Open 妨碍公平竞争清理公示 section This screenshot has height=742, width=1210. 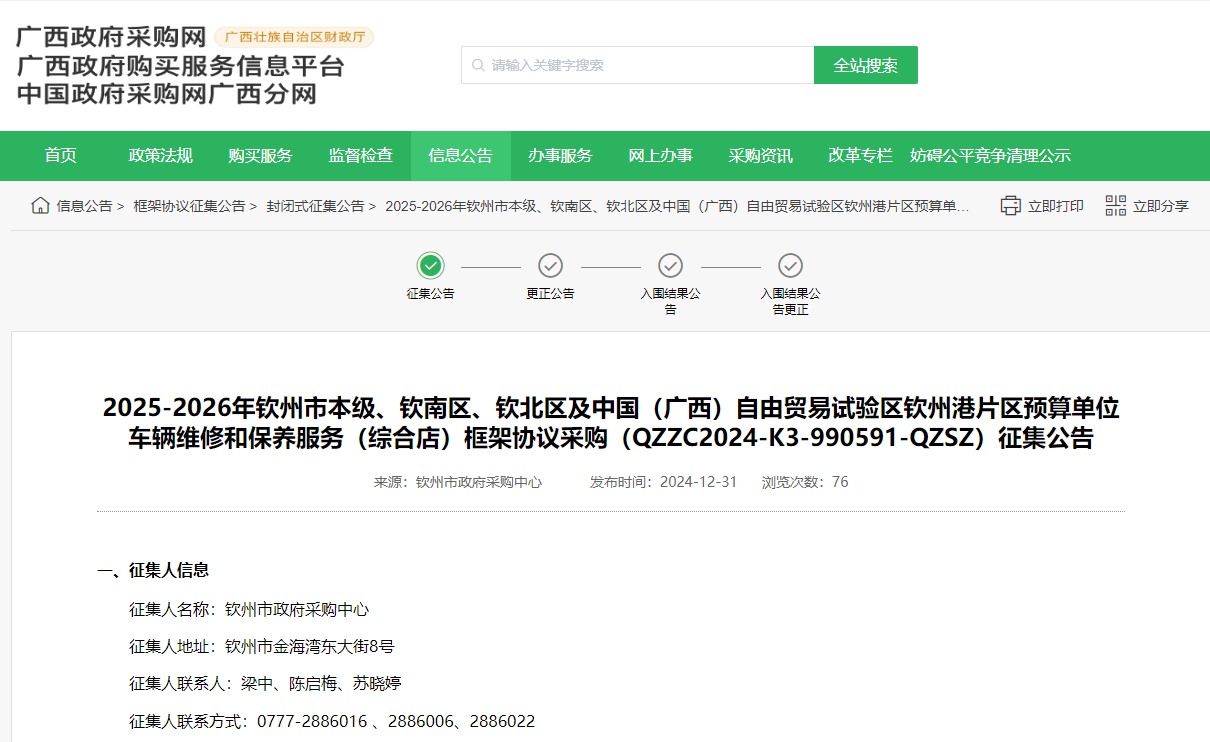click(990, 156)
